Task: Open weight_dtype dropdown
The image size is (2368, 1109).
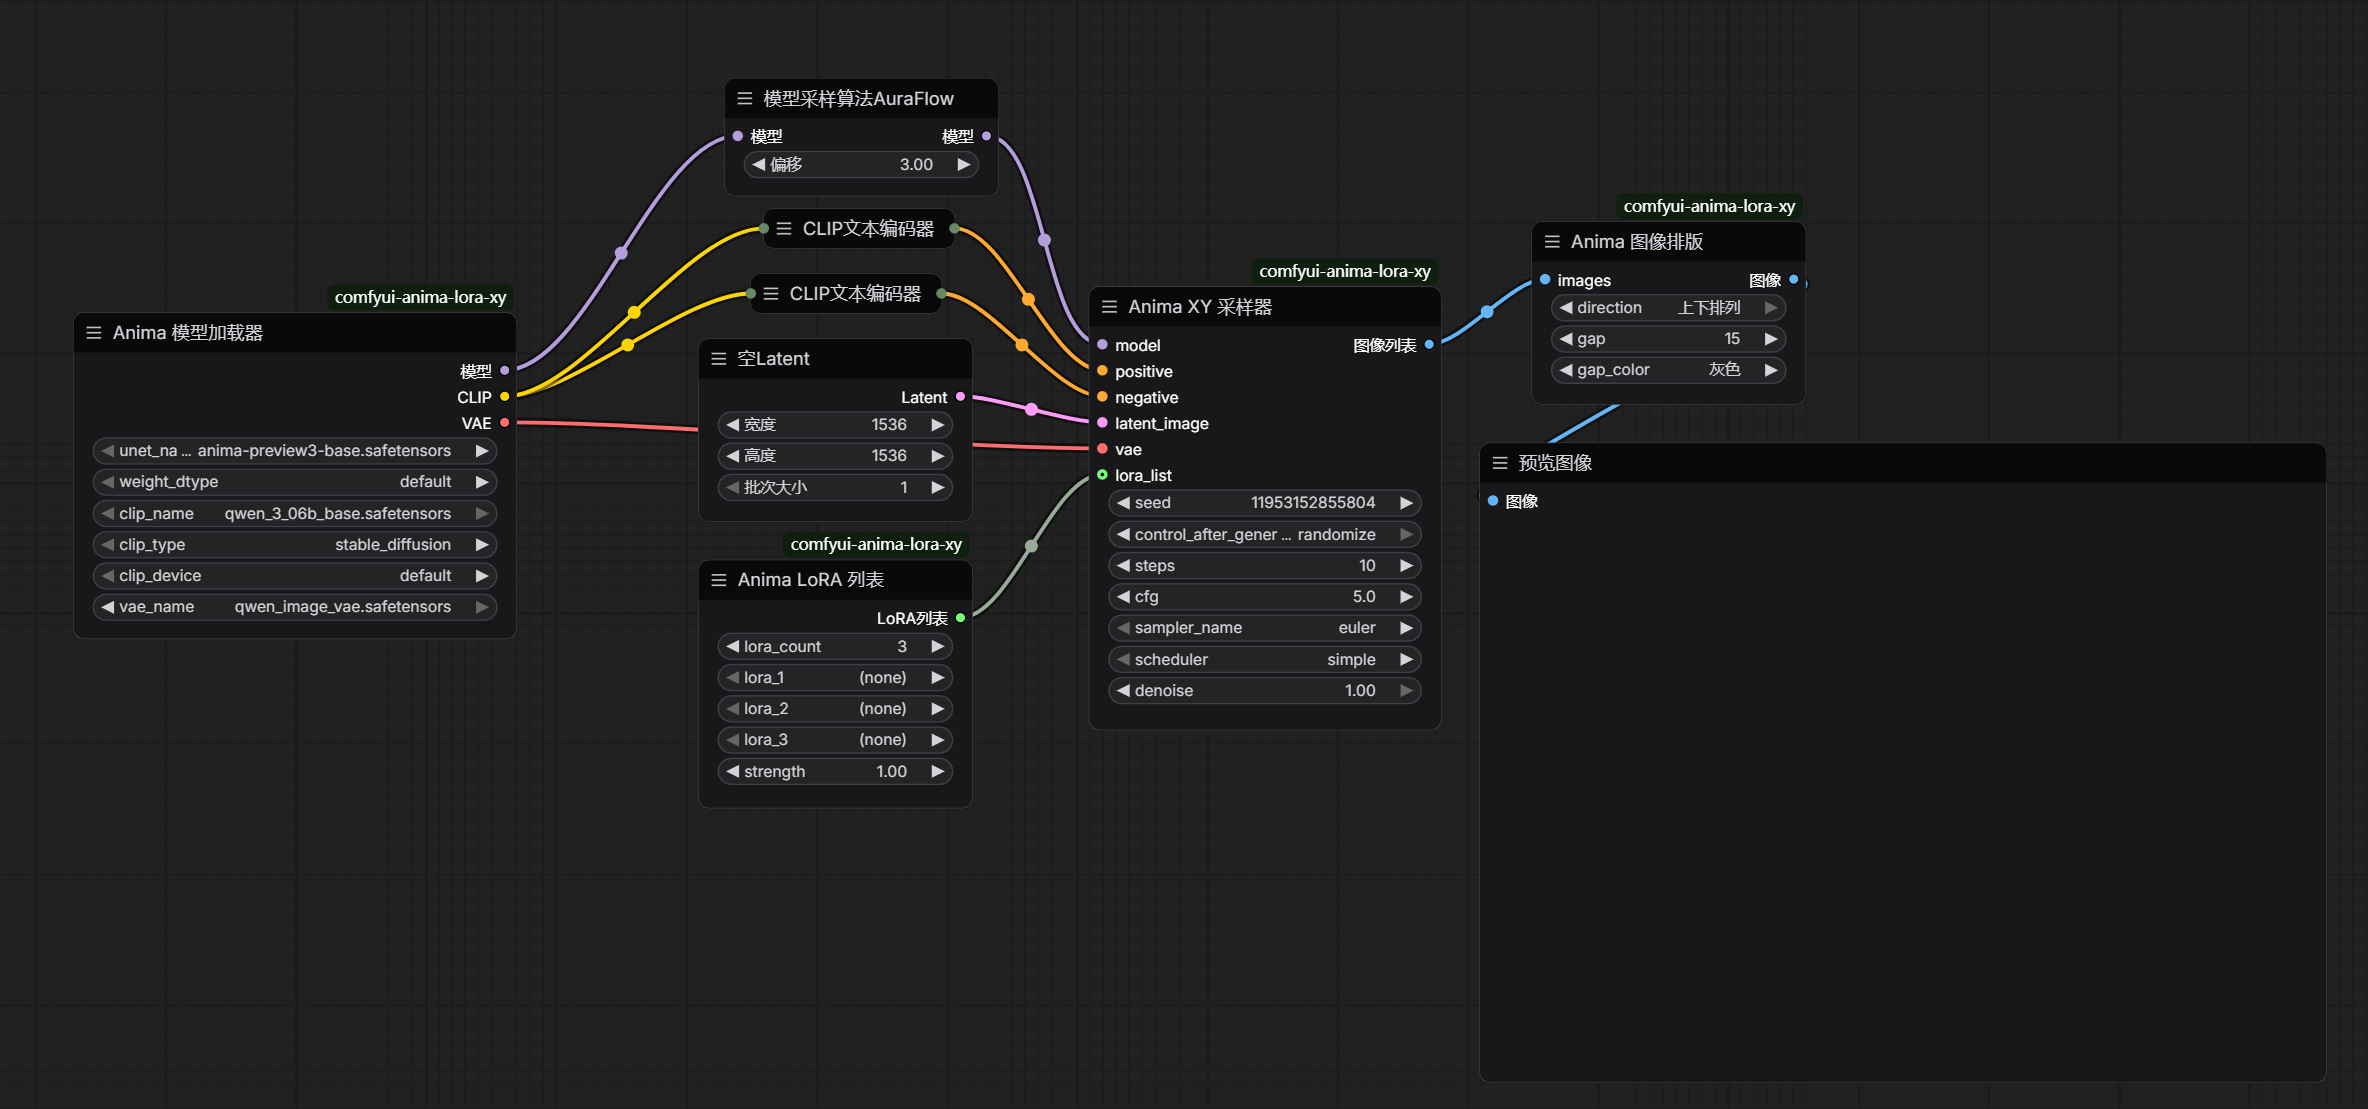Action: pos(295,482)
